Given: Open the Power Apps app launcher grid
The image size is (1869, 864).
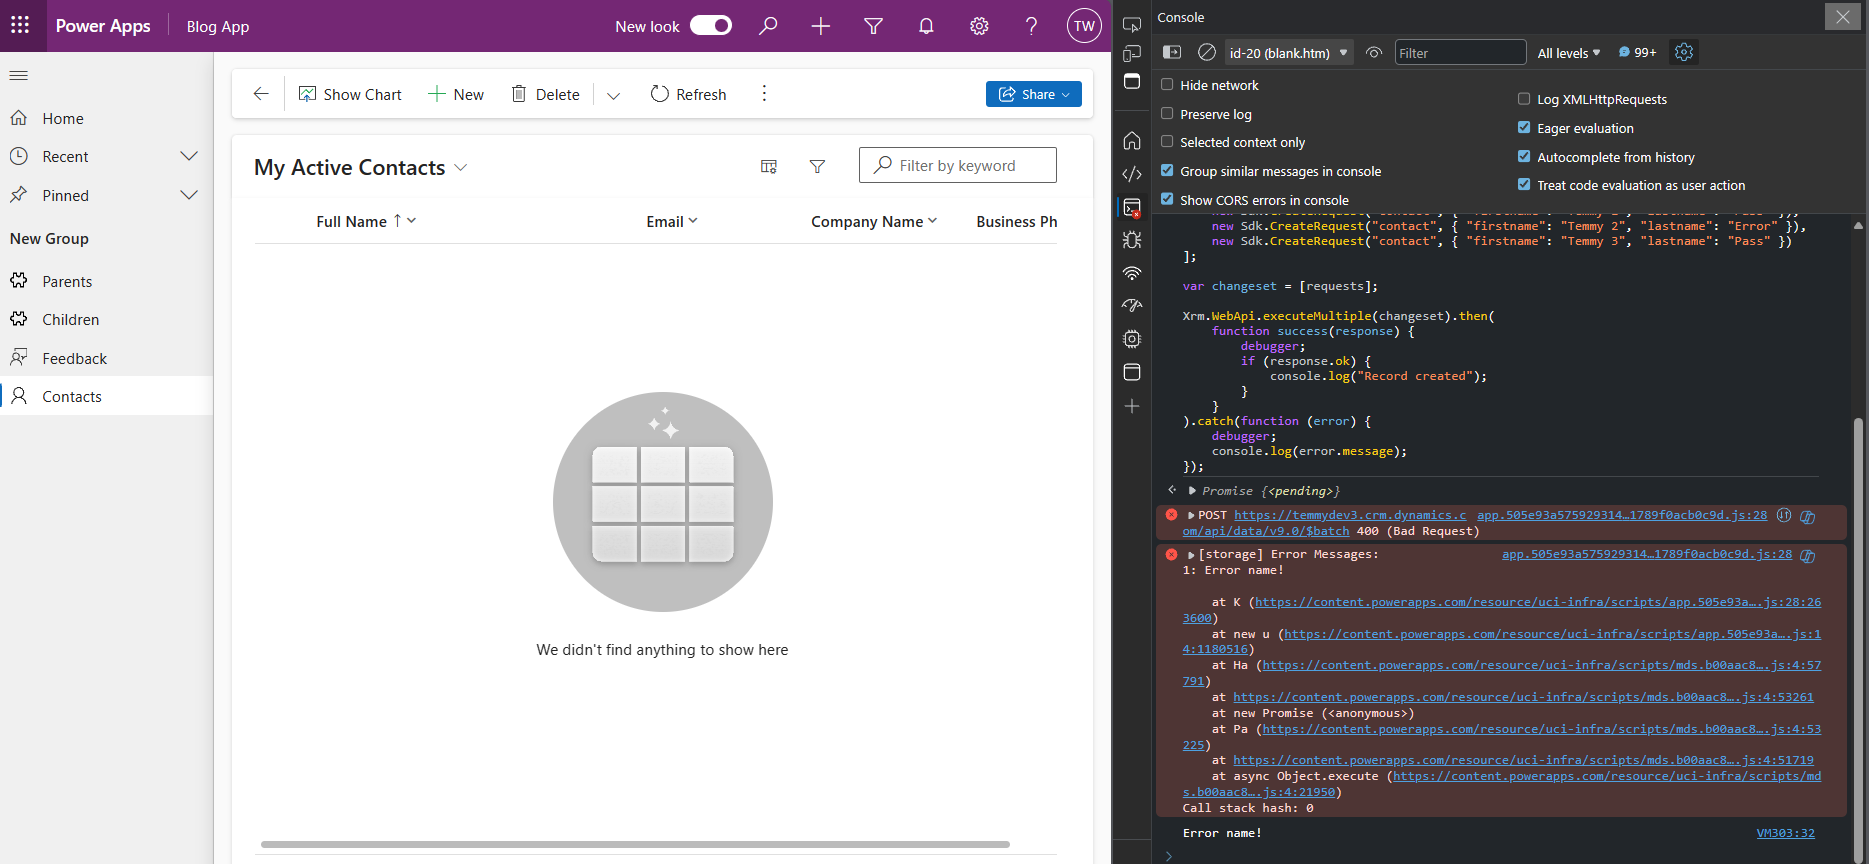Looking at the screenshot, I should 20,26.
